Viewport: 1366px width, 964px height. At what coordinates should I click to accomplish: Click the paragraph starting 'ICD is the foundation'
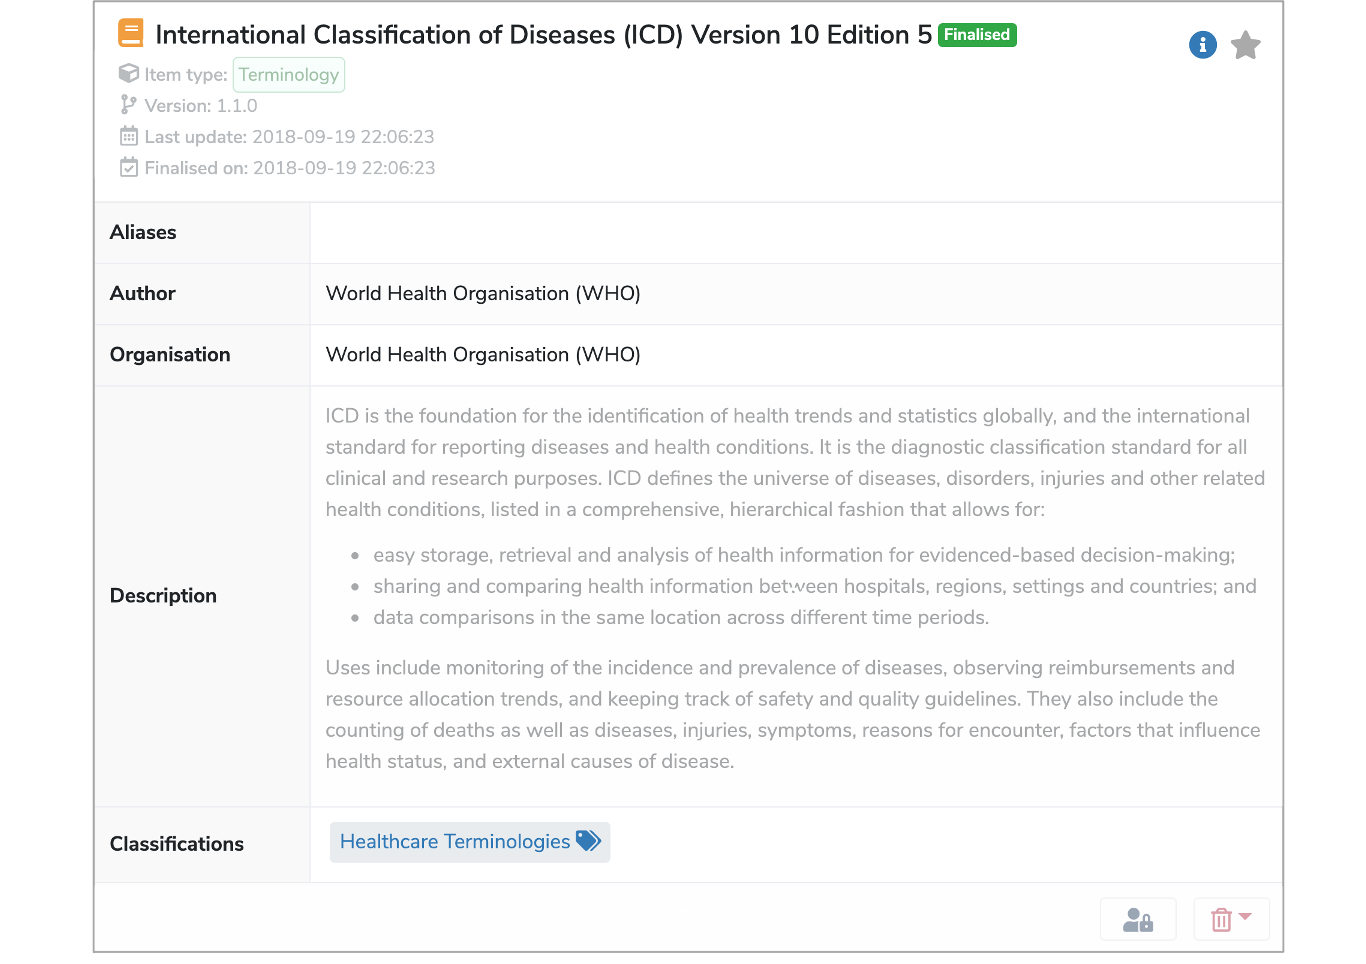click(x=795, y=462)
